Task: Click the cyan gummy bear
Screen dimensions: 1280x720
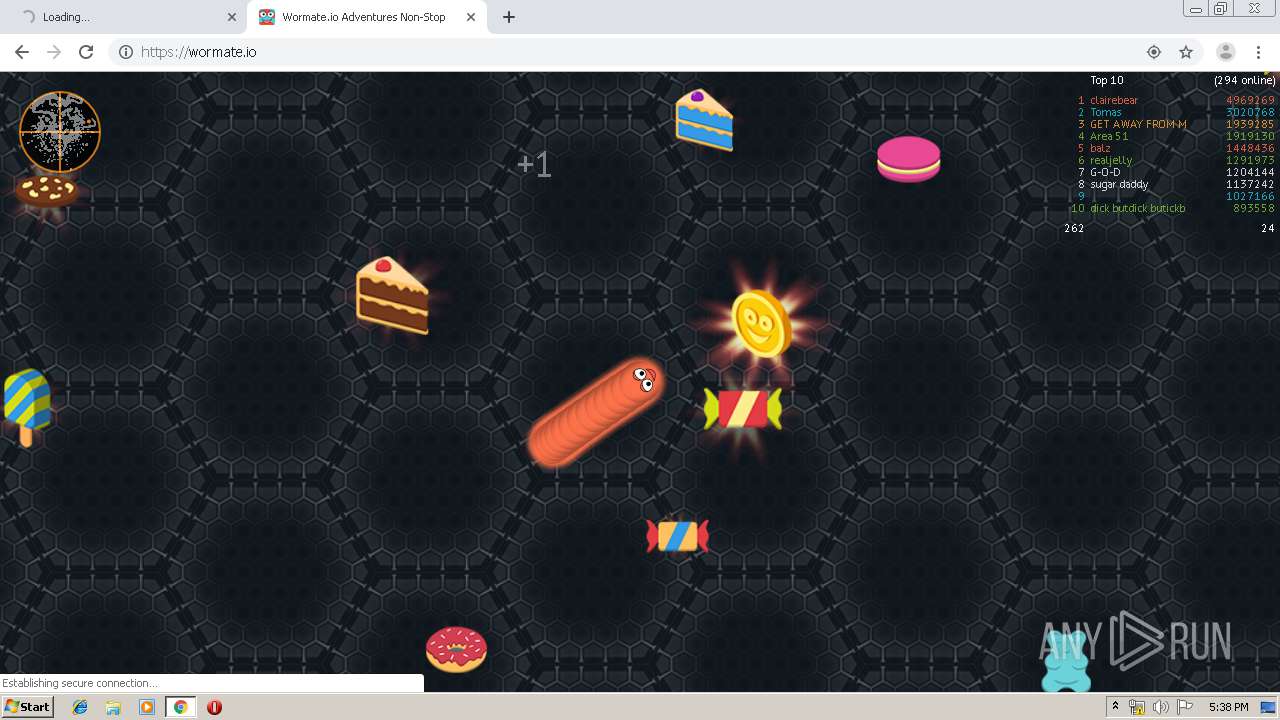Action: 1065,661
